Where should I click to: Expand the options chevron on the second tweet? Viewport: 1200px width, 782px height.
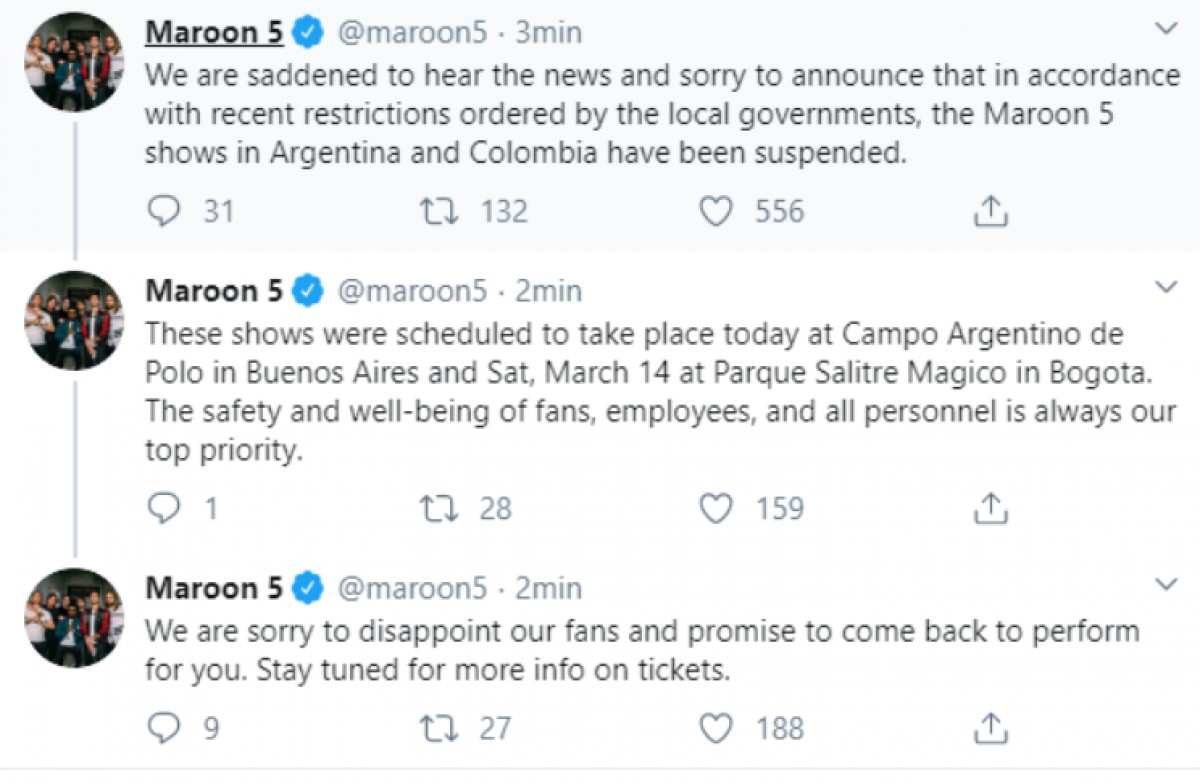(x=1166, y=289)
